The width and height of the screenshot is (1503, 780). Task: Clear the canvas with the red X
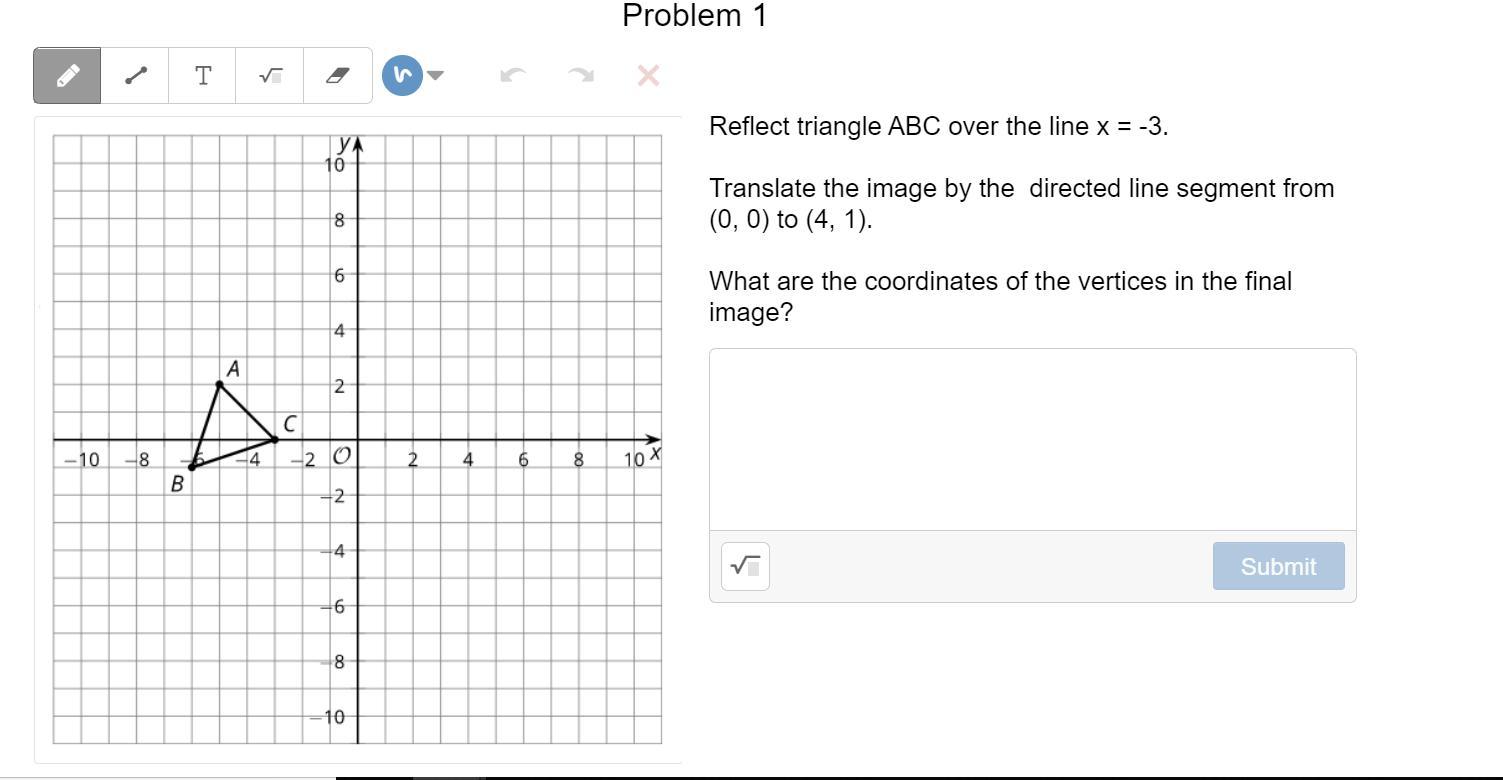(x=648, y=75)
